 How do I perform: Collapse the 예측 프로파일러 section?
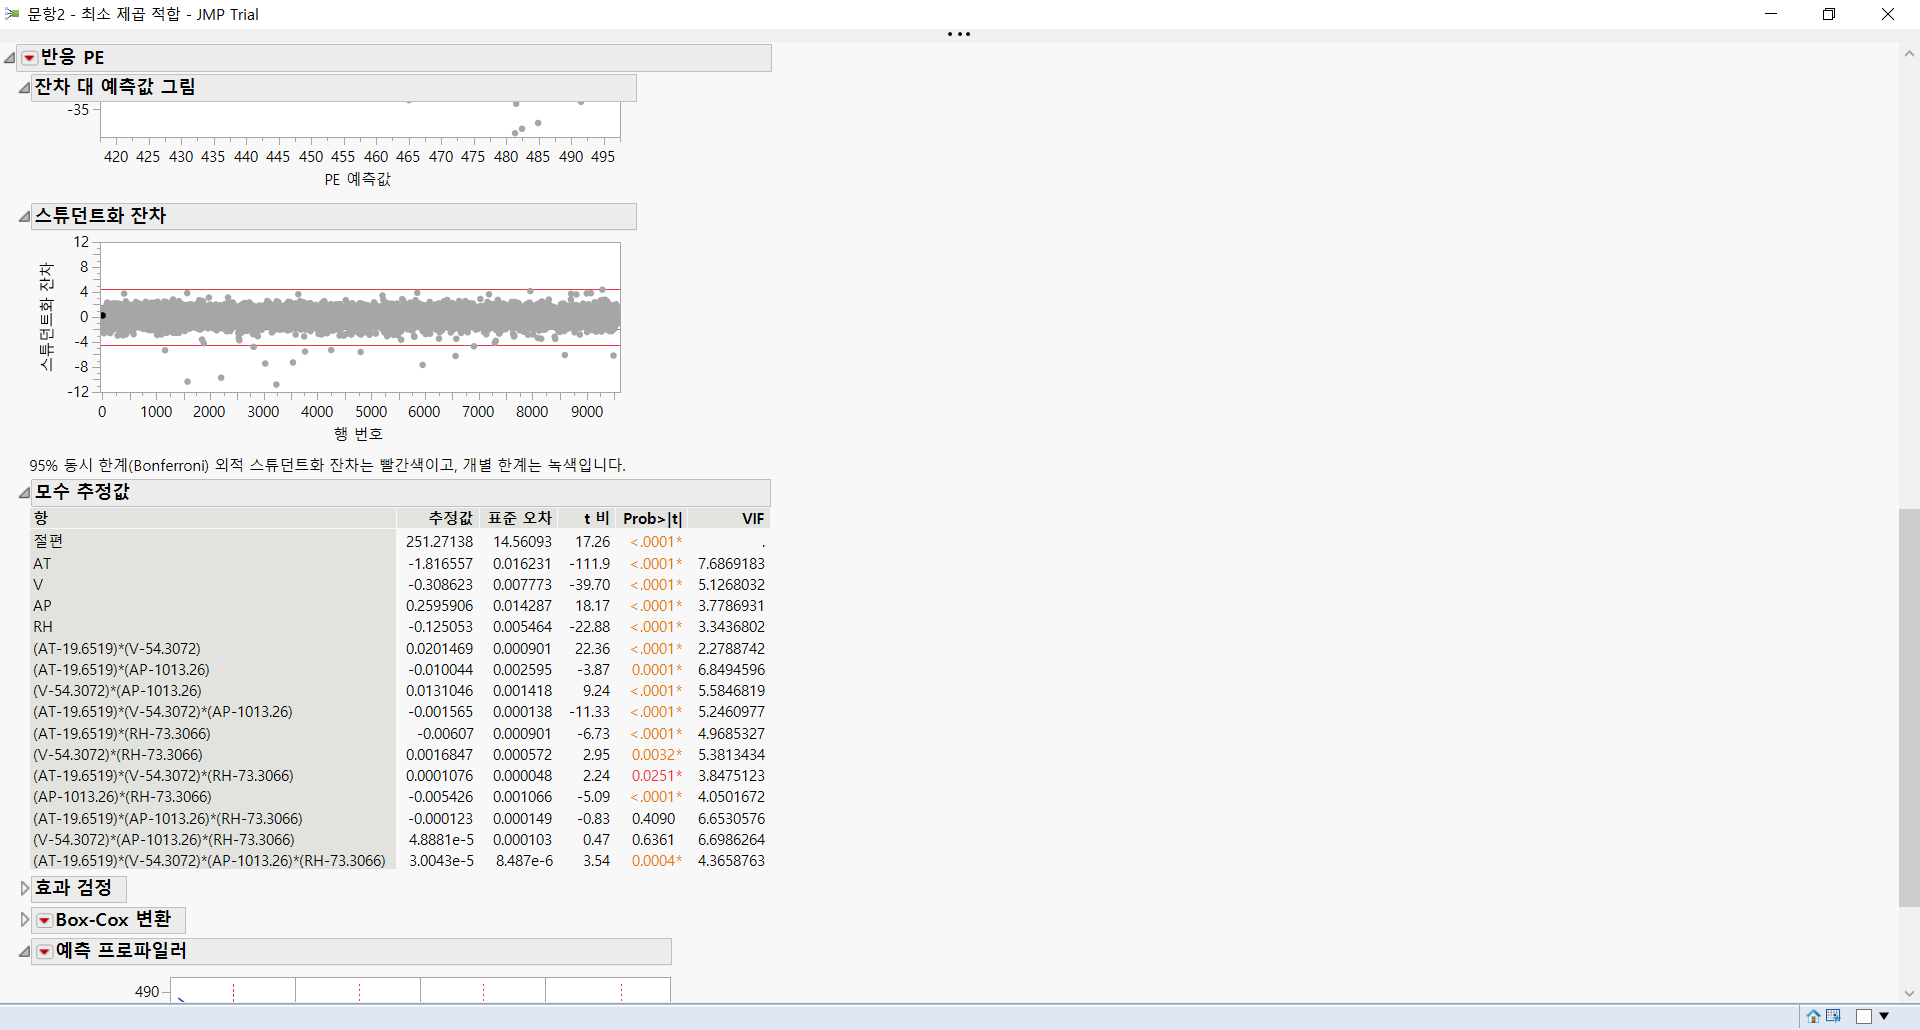pyautogui.click(x=24, y=951)
